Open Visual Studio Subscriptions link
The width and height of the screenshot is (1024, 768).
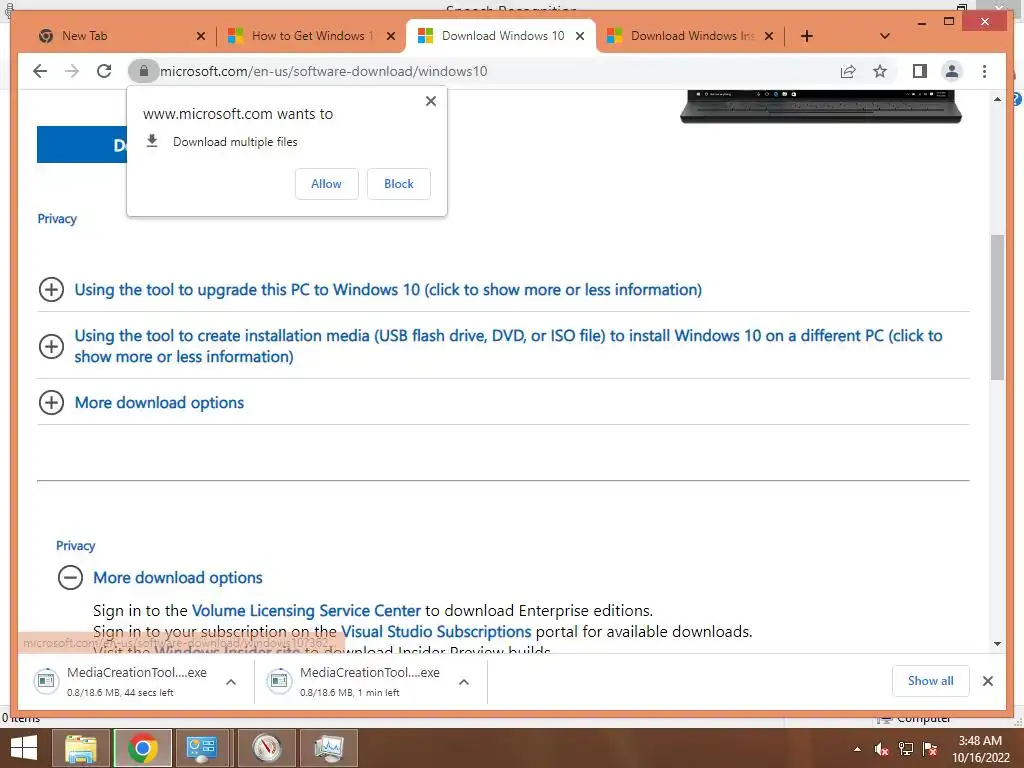436,632
